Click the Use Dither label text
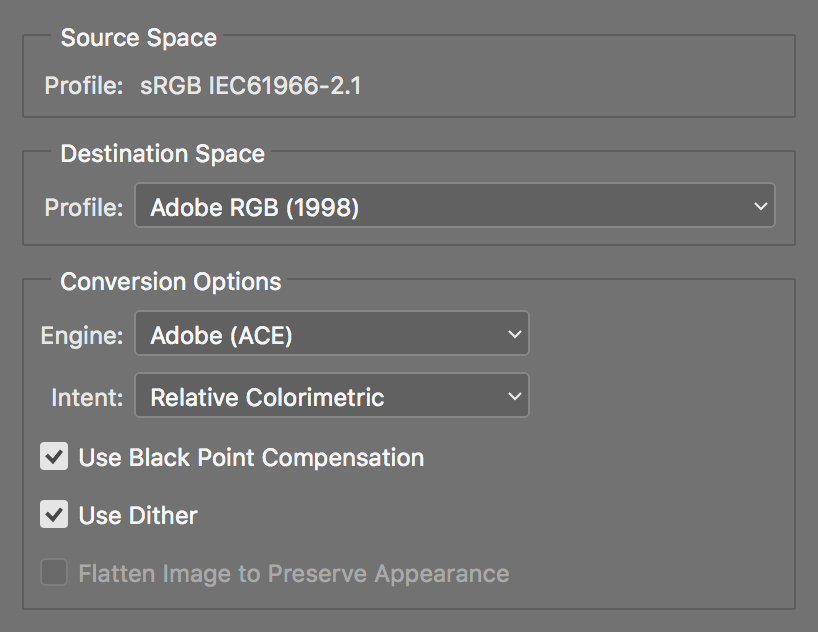 click(x=138, y=516)
